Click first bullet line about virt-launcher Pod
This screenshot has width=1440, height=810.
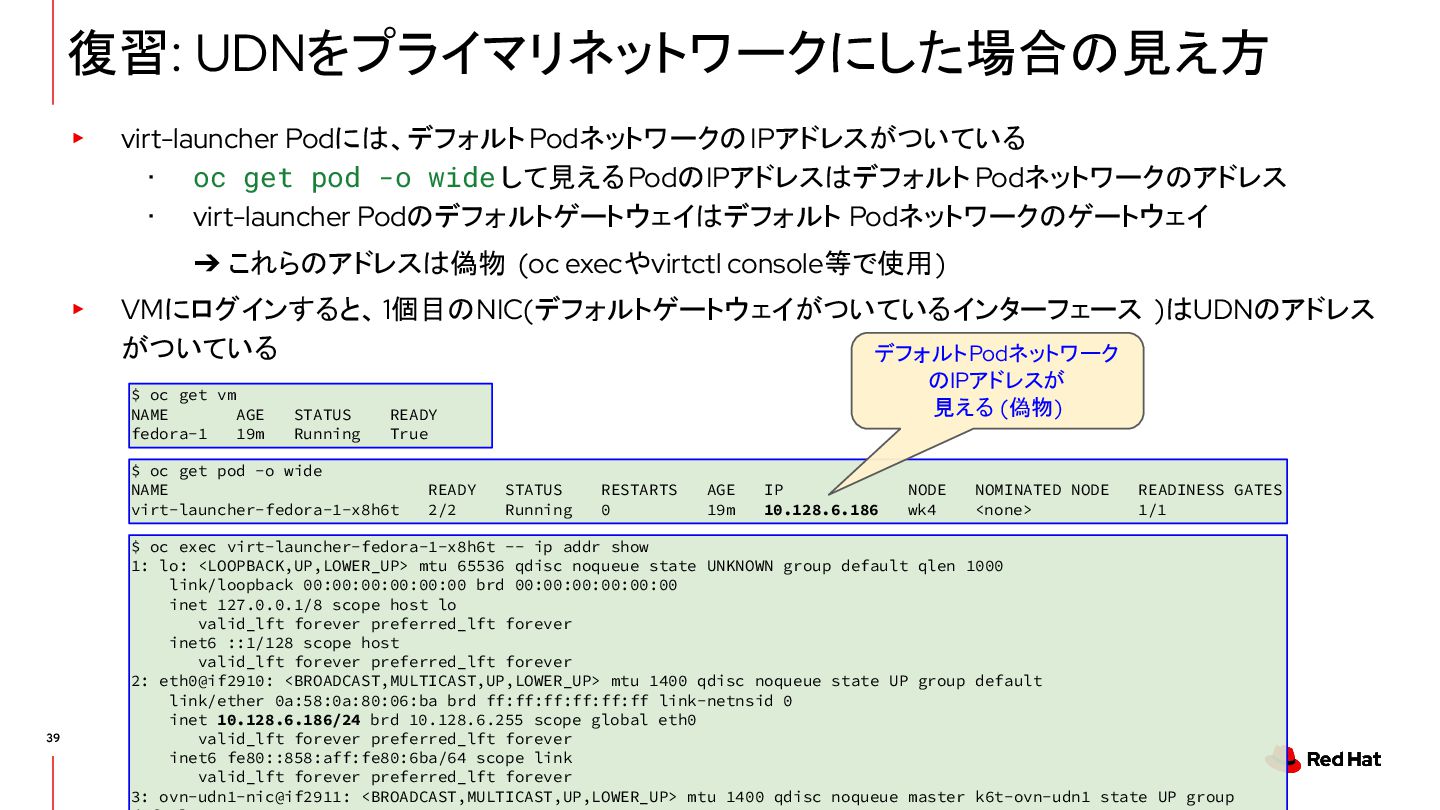click(573, 138)
